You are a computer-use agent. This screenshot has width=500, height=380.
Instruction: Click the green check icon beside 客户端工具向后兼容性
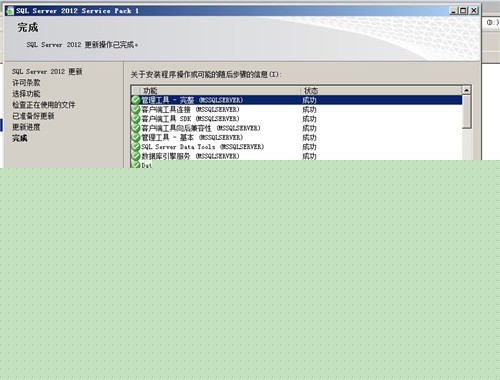pos(136,128)
